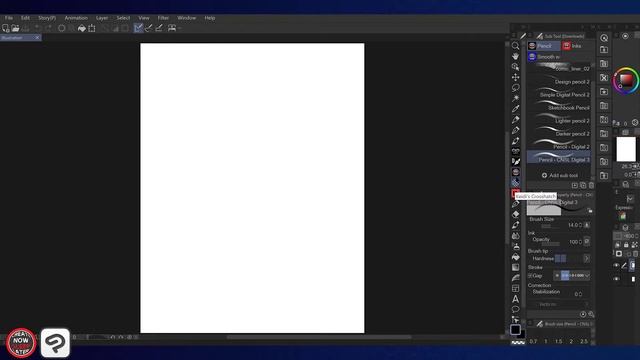
Task: Open Quick Access magnifier icon in material bar
Action: coord(604,38)
